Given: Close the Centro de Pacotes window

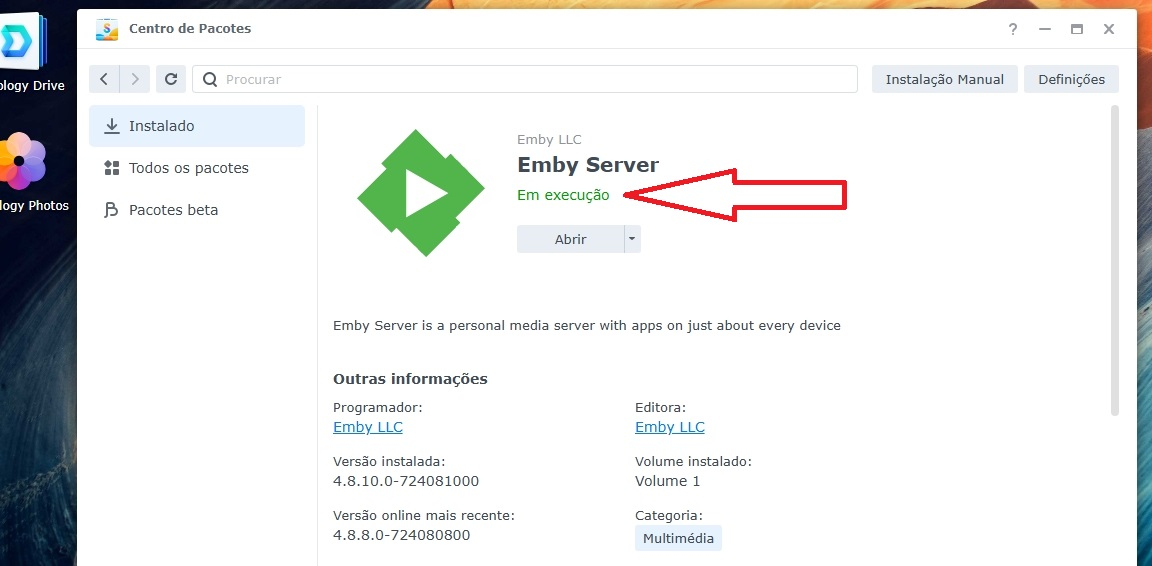Looking at the screenshot, I should (1109, 29).
